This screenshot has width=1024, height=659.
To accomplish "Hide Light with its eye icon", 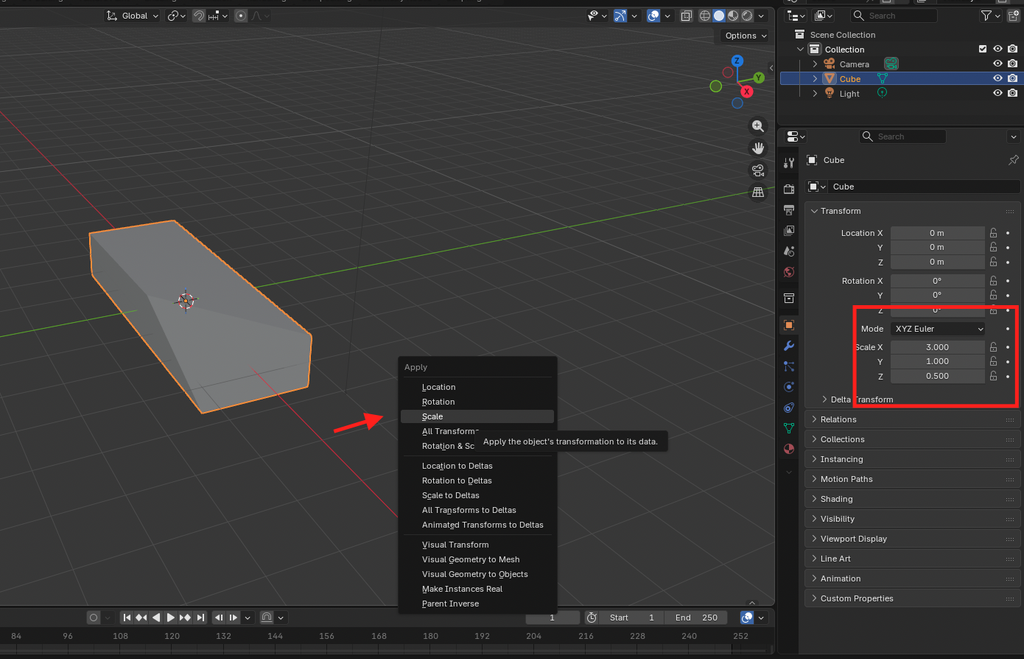I will click(x=997, y=93).
